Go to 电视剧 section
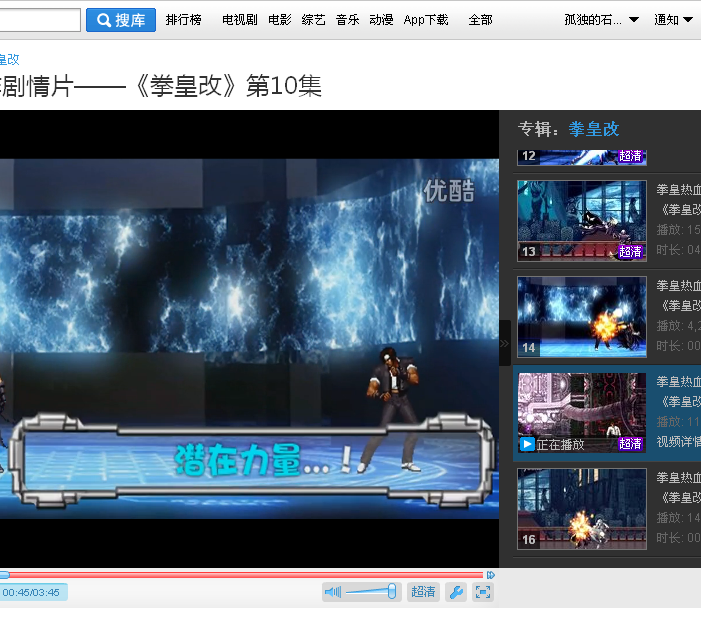Viewport: 701px width, 617px height. pos(240,20)
